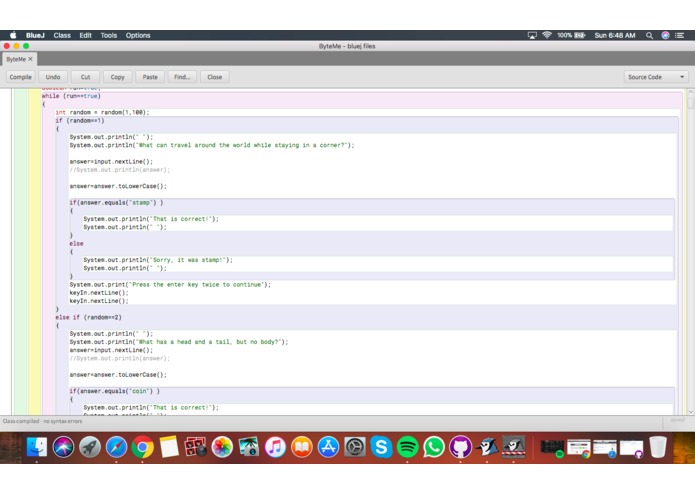This screenshot has width=695, height=494.
Task: Click the 'Sorry, it was stamp!' println line
Action: pyautogui.click(x=158, y=260)
